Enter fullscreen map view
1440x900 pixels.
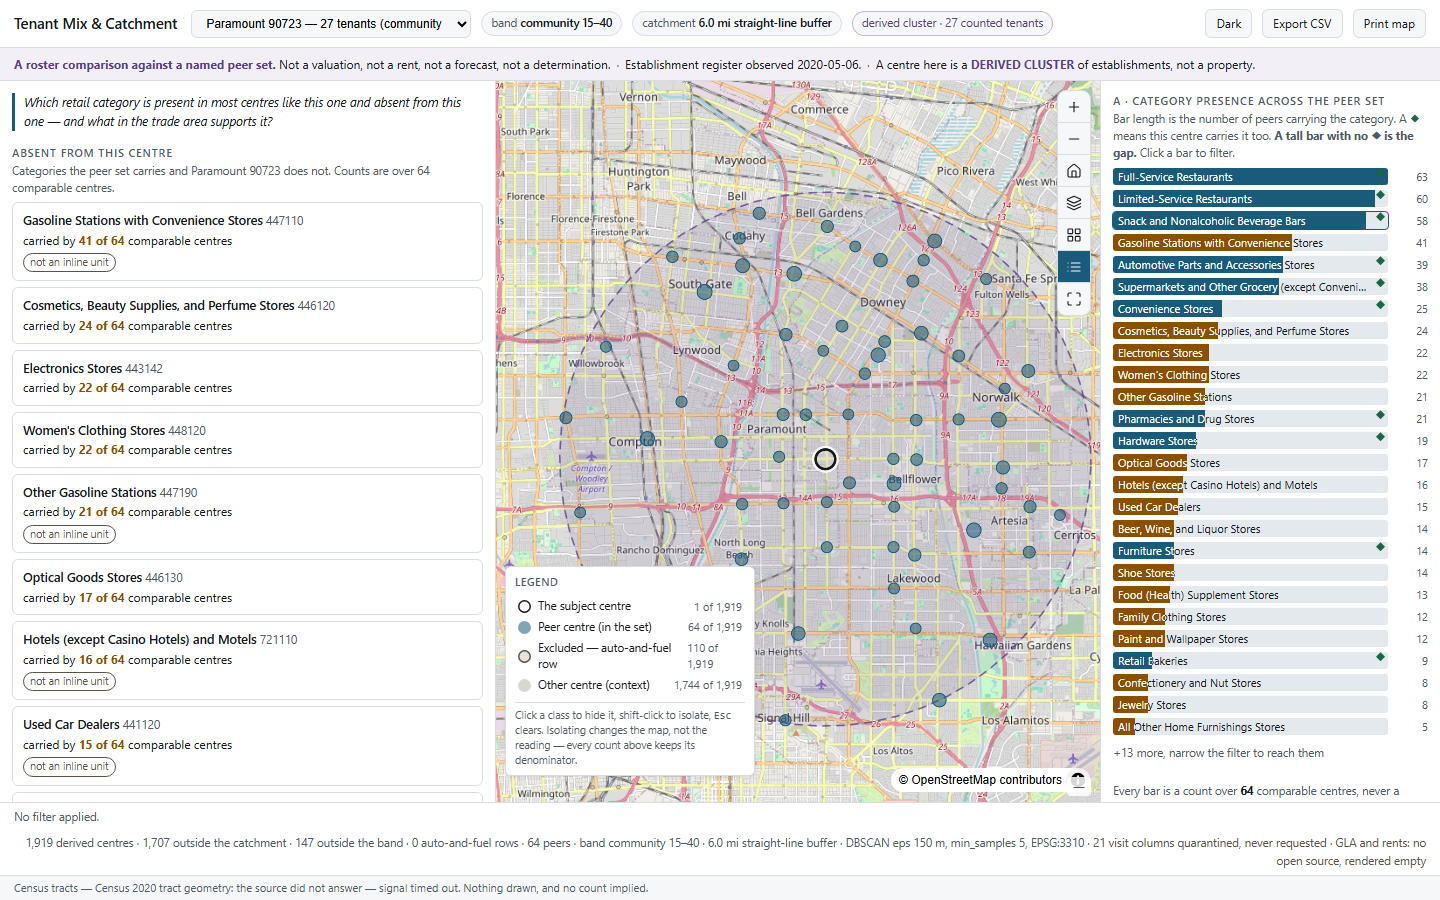click(x=1073, y=299)
